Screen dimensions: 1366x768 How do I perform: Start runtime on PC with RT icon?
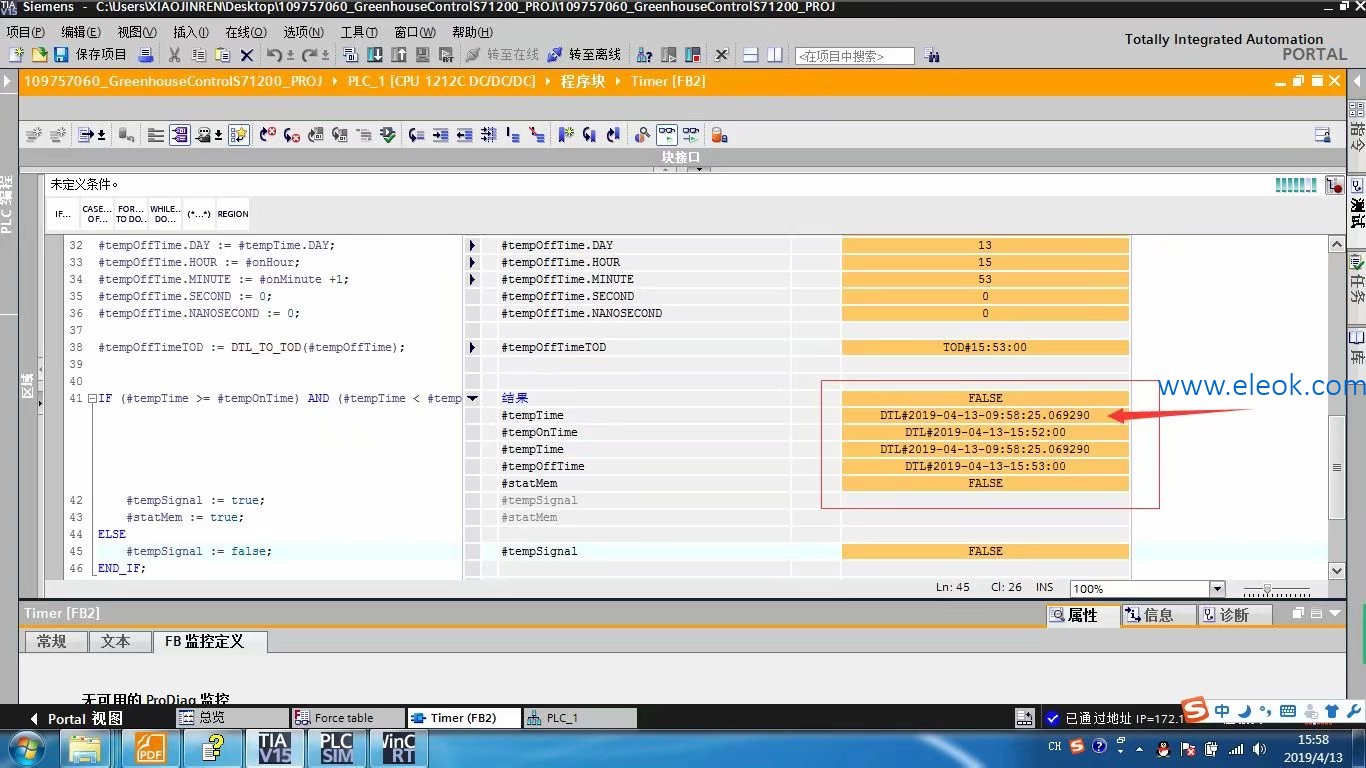point(446,55)
